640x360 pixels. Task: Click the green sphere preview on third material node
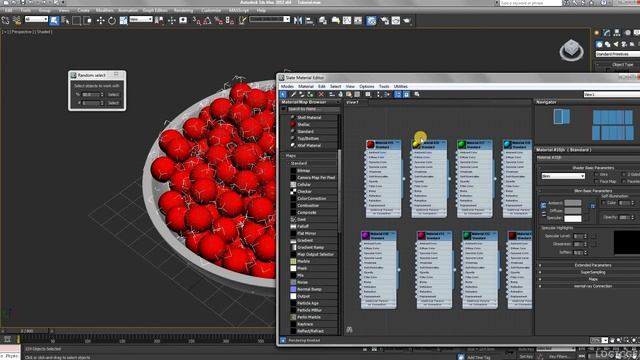click(462, 144)
